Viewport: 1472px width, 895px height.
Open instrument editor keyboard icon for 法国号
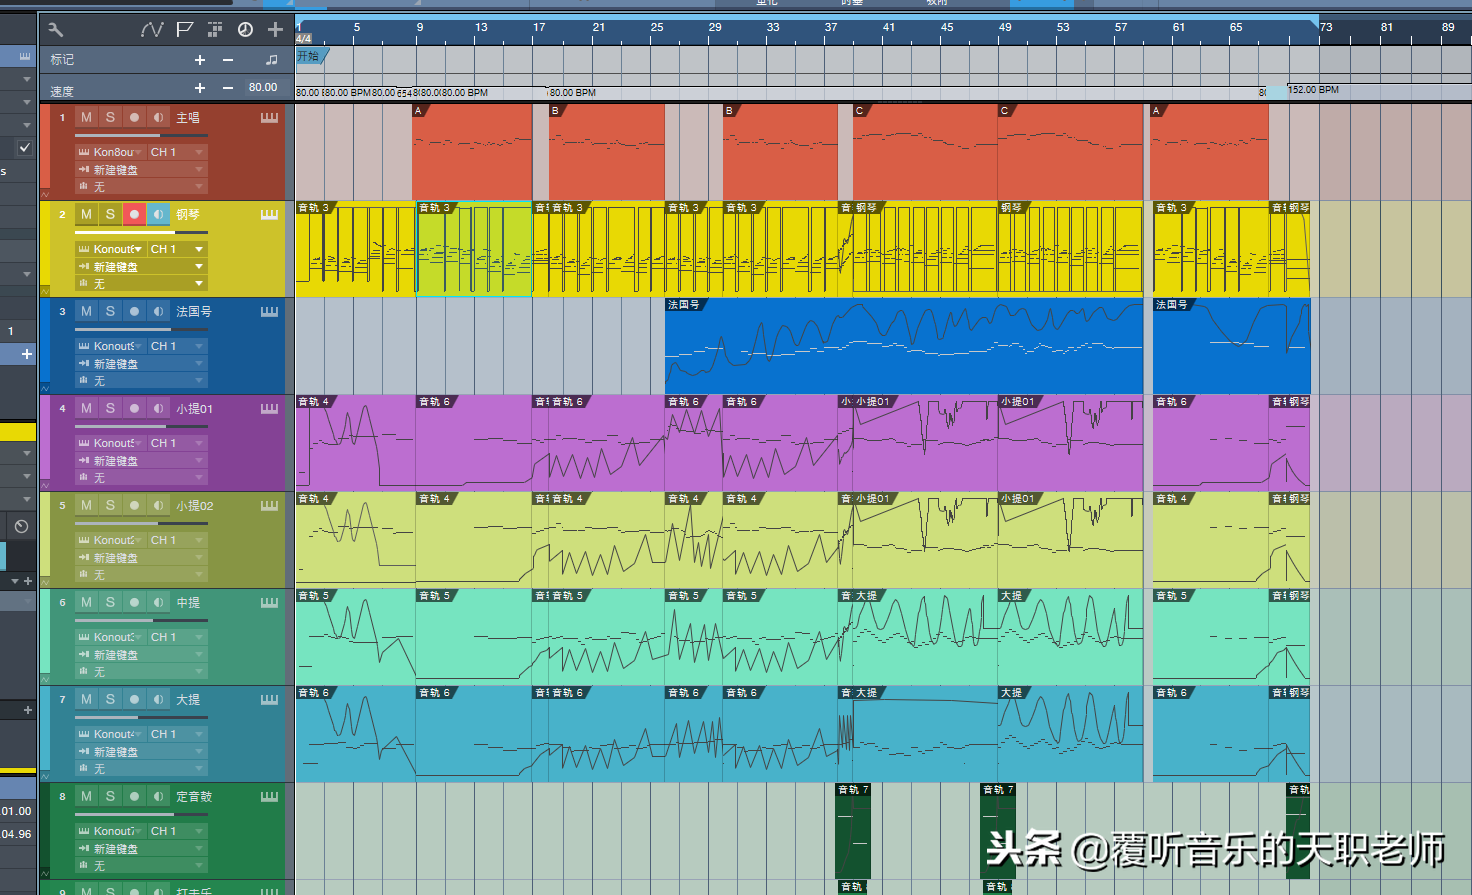(x=269, y=312)
